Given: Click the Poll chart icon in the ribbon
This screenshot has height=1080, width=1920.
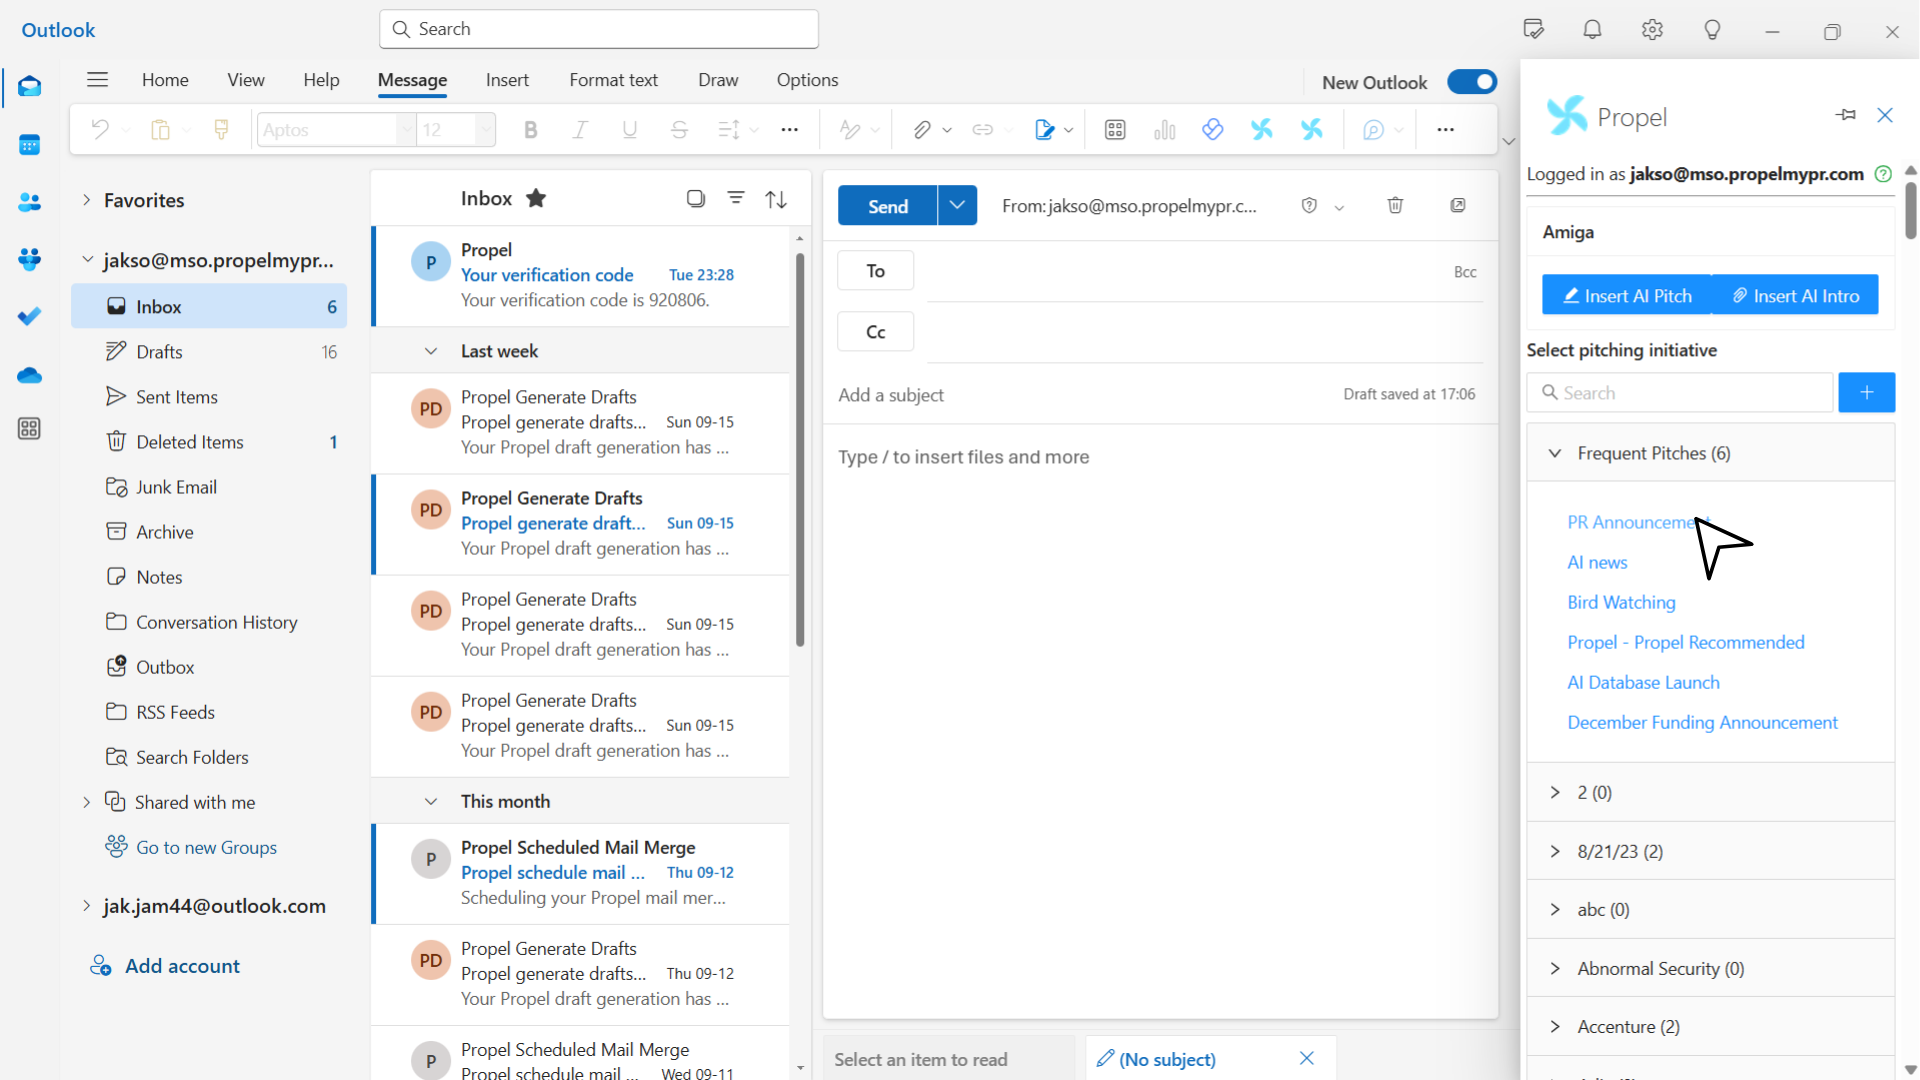Looking at the screenshot, I should pos(1164,129).
